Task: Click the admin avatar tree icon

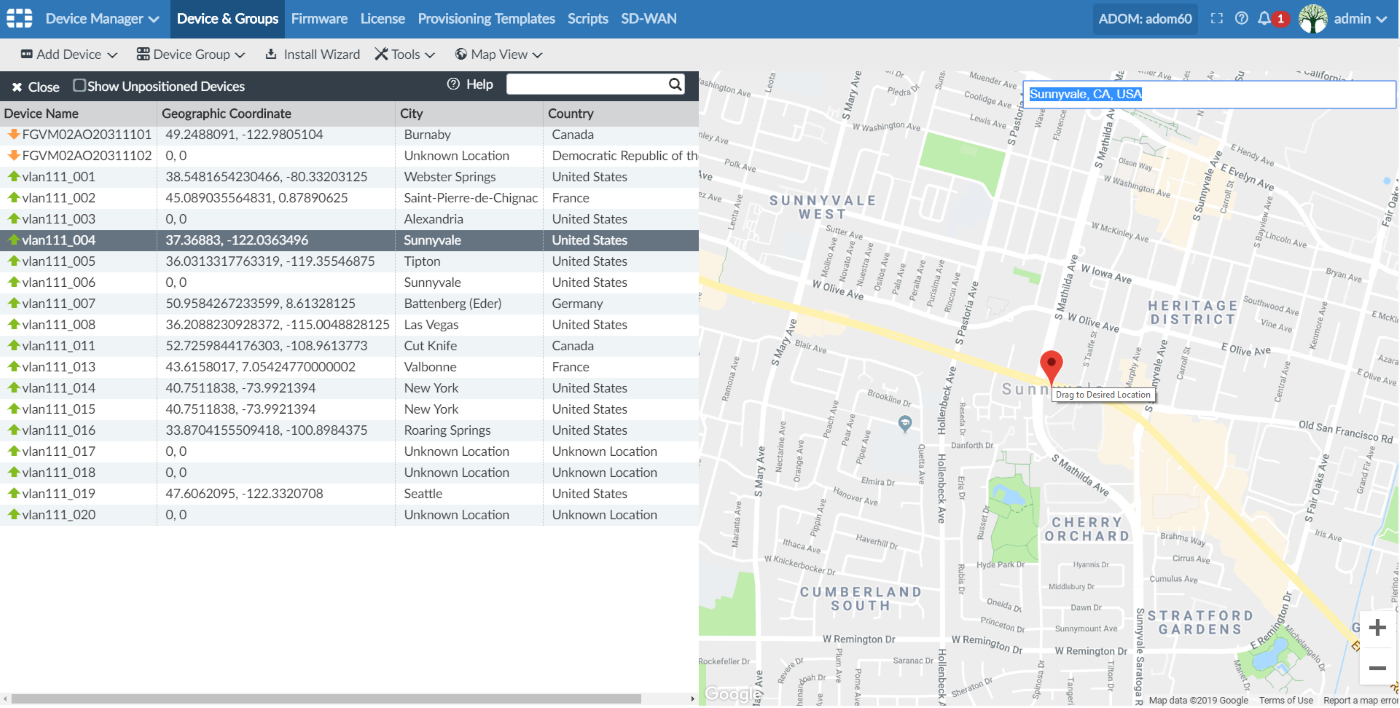Action: click(1313, 19)
